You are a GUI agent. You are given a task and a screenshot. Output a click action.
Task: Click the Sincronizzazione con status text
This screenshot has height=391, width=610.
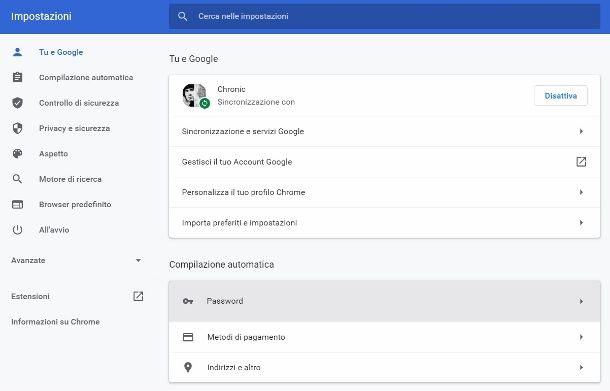(x=256, y=102)
